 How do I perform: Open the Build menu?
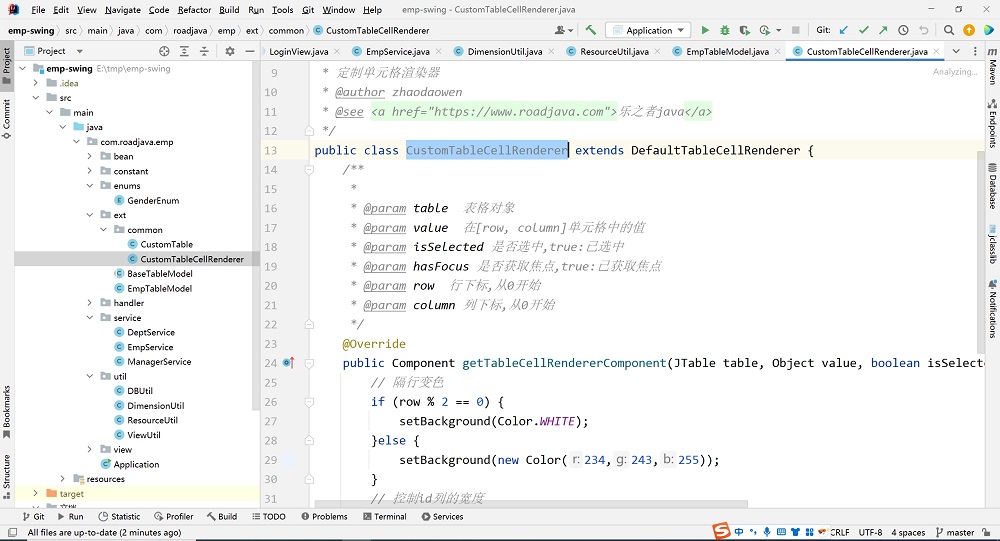229,10
